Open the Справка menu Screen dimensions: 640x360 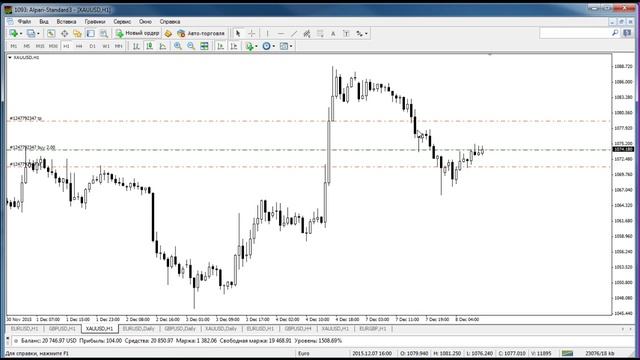pyautogui.click(x=170, y=22)
